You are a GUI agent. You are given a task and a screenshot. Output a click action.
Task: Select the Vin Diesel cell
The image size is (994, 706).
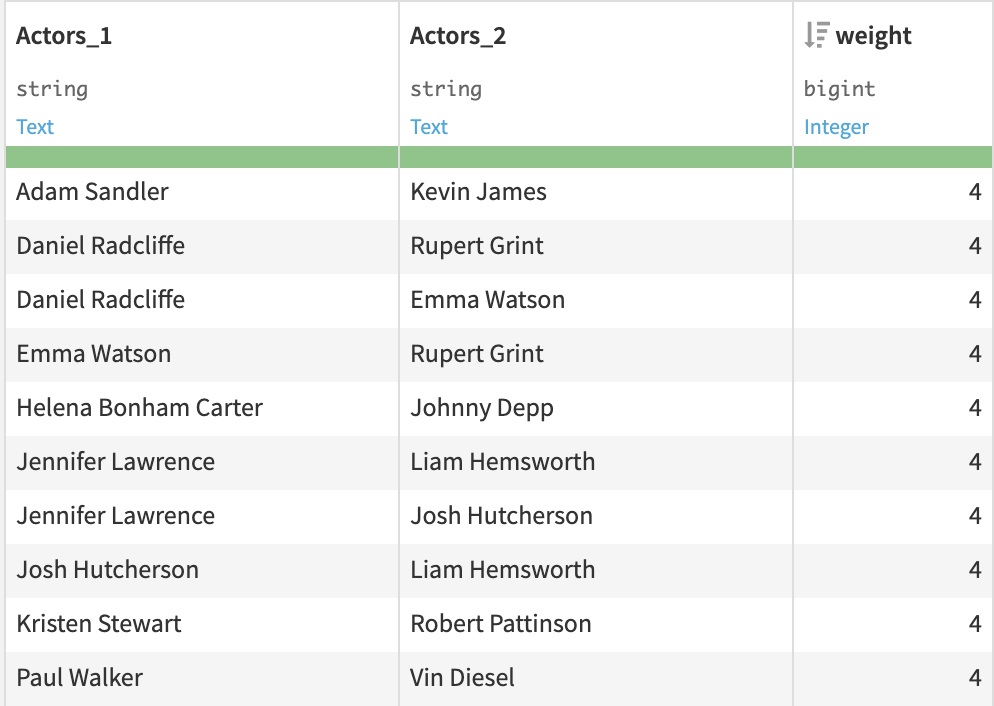(x=463, y=678)
